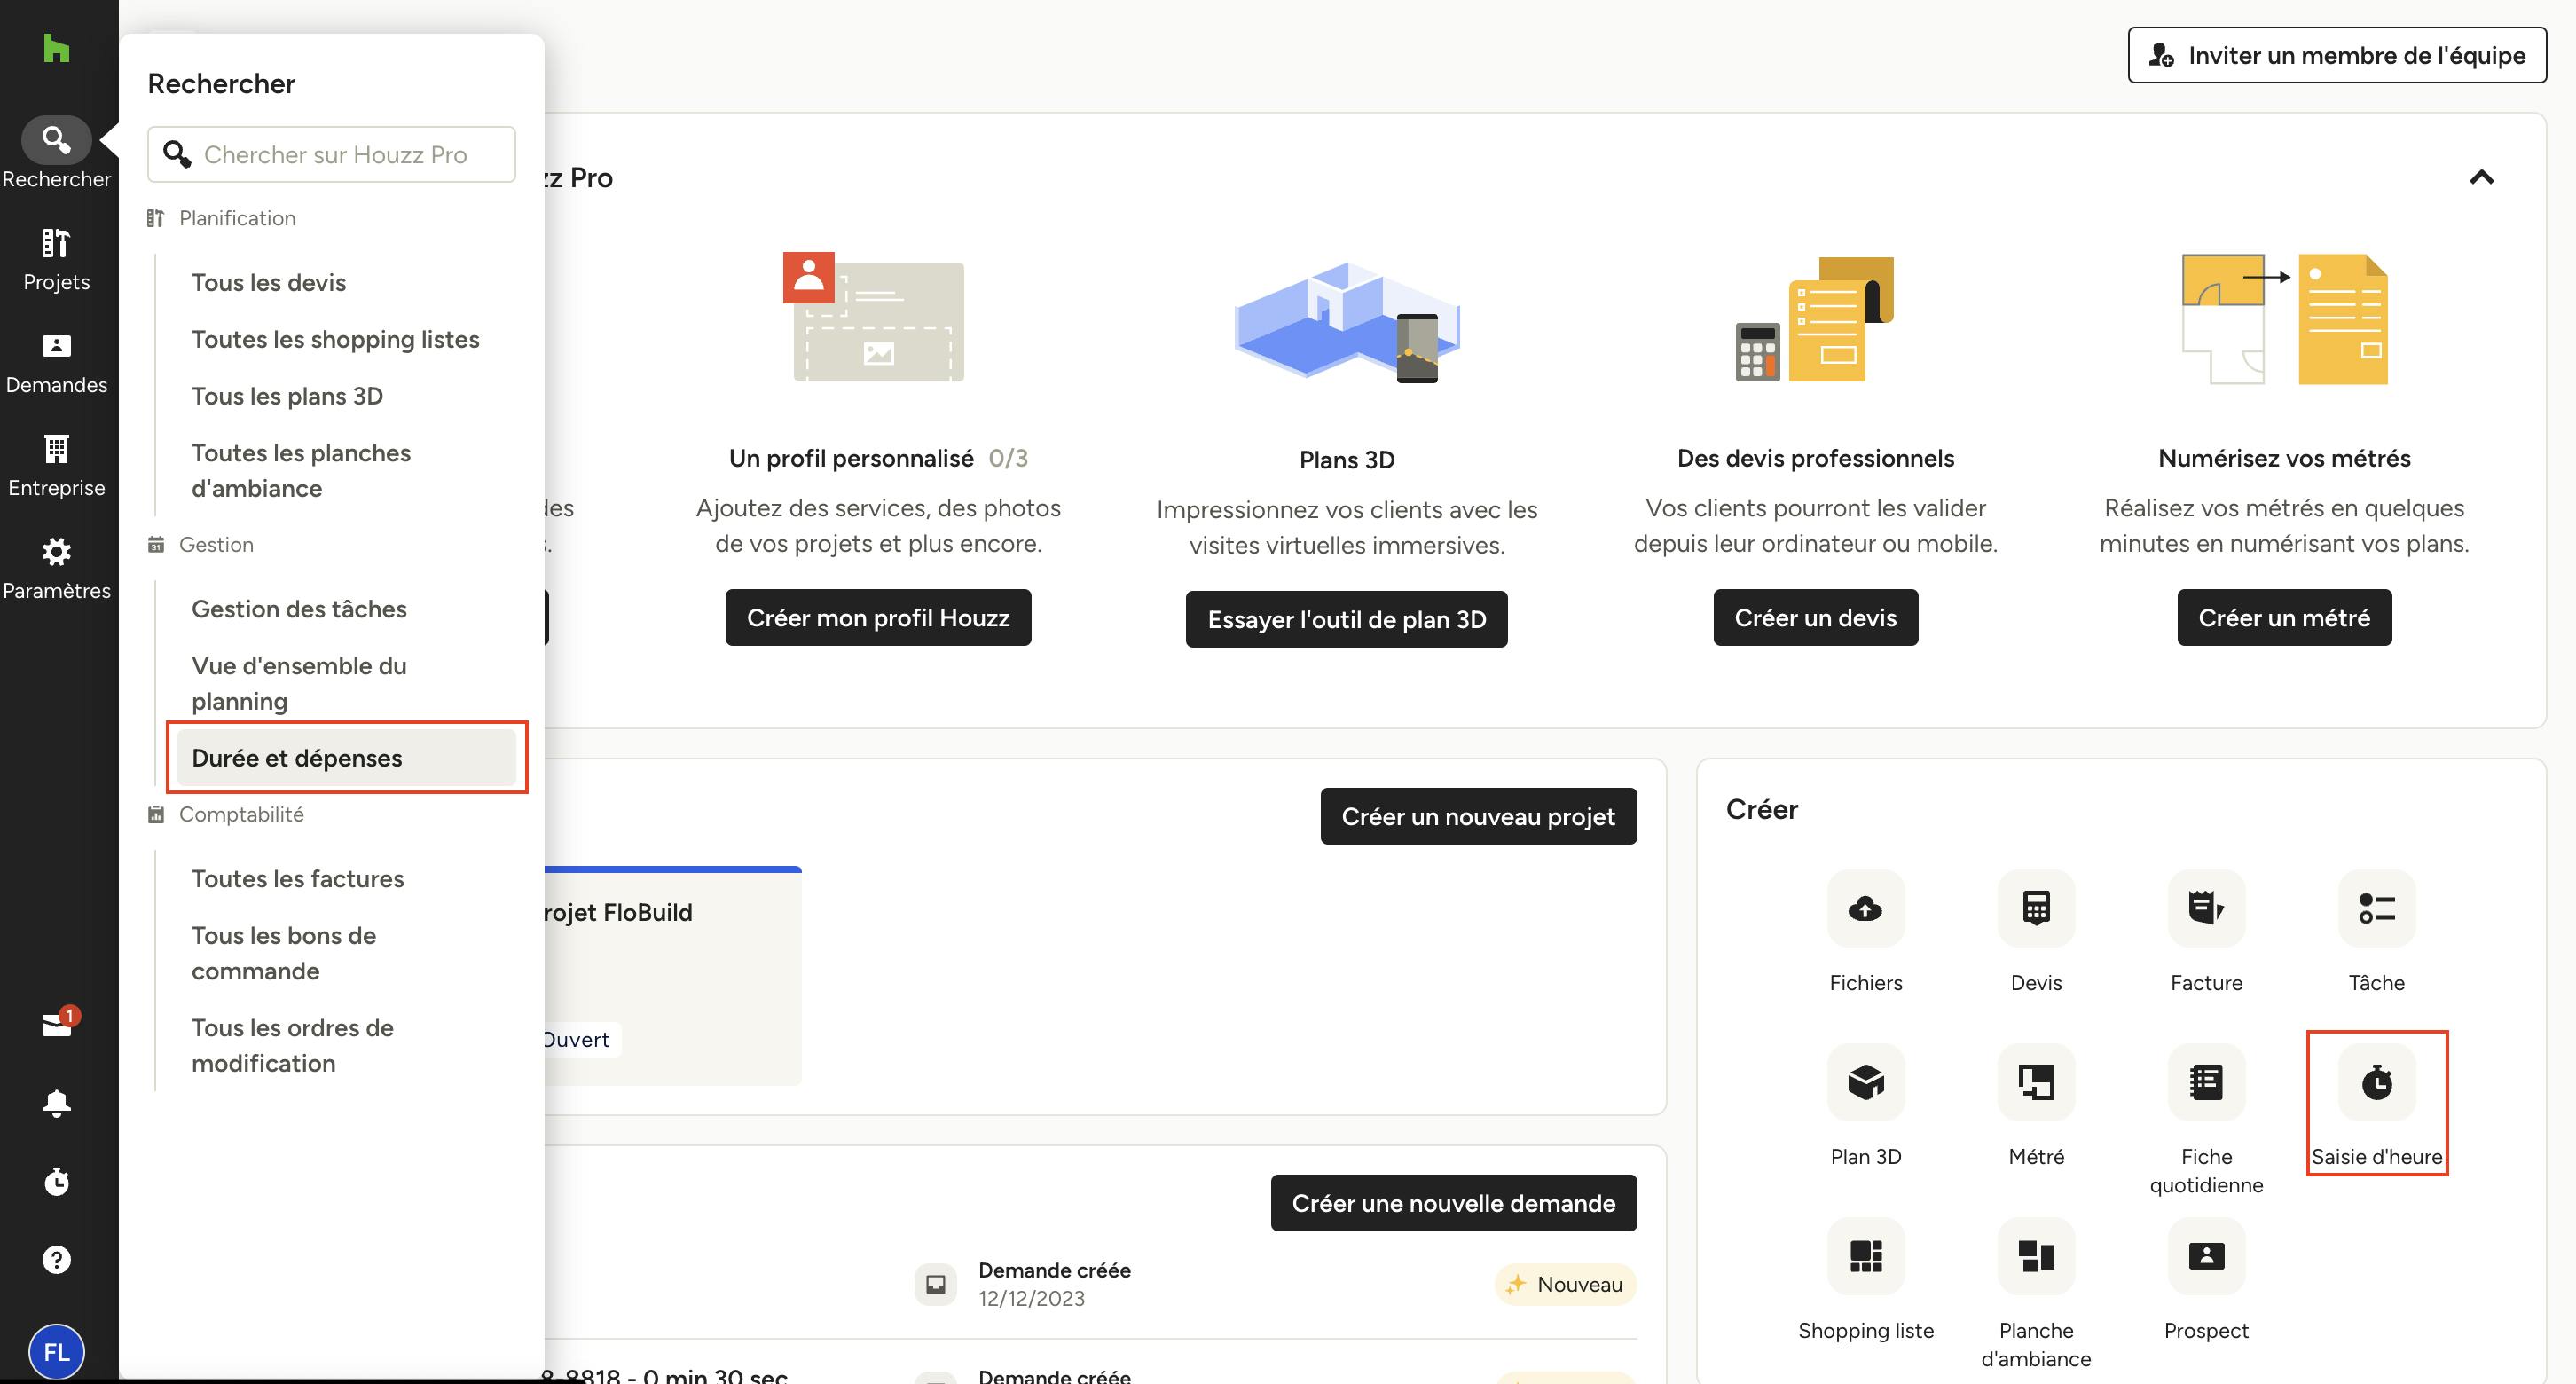Click Essayer l'outil de plan 3D
Screen dimensions: 2576x1384
pyautogui.click(x=1346, y=619)
